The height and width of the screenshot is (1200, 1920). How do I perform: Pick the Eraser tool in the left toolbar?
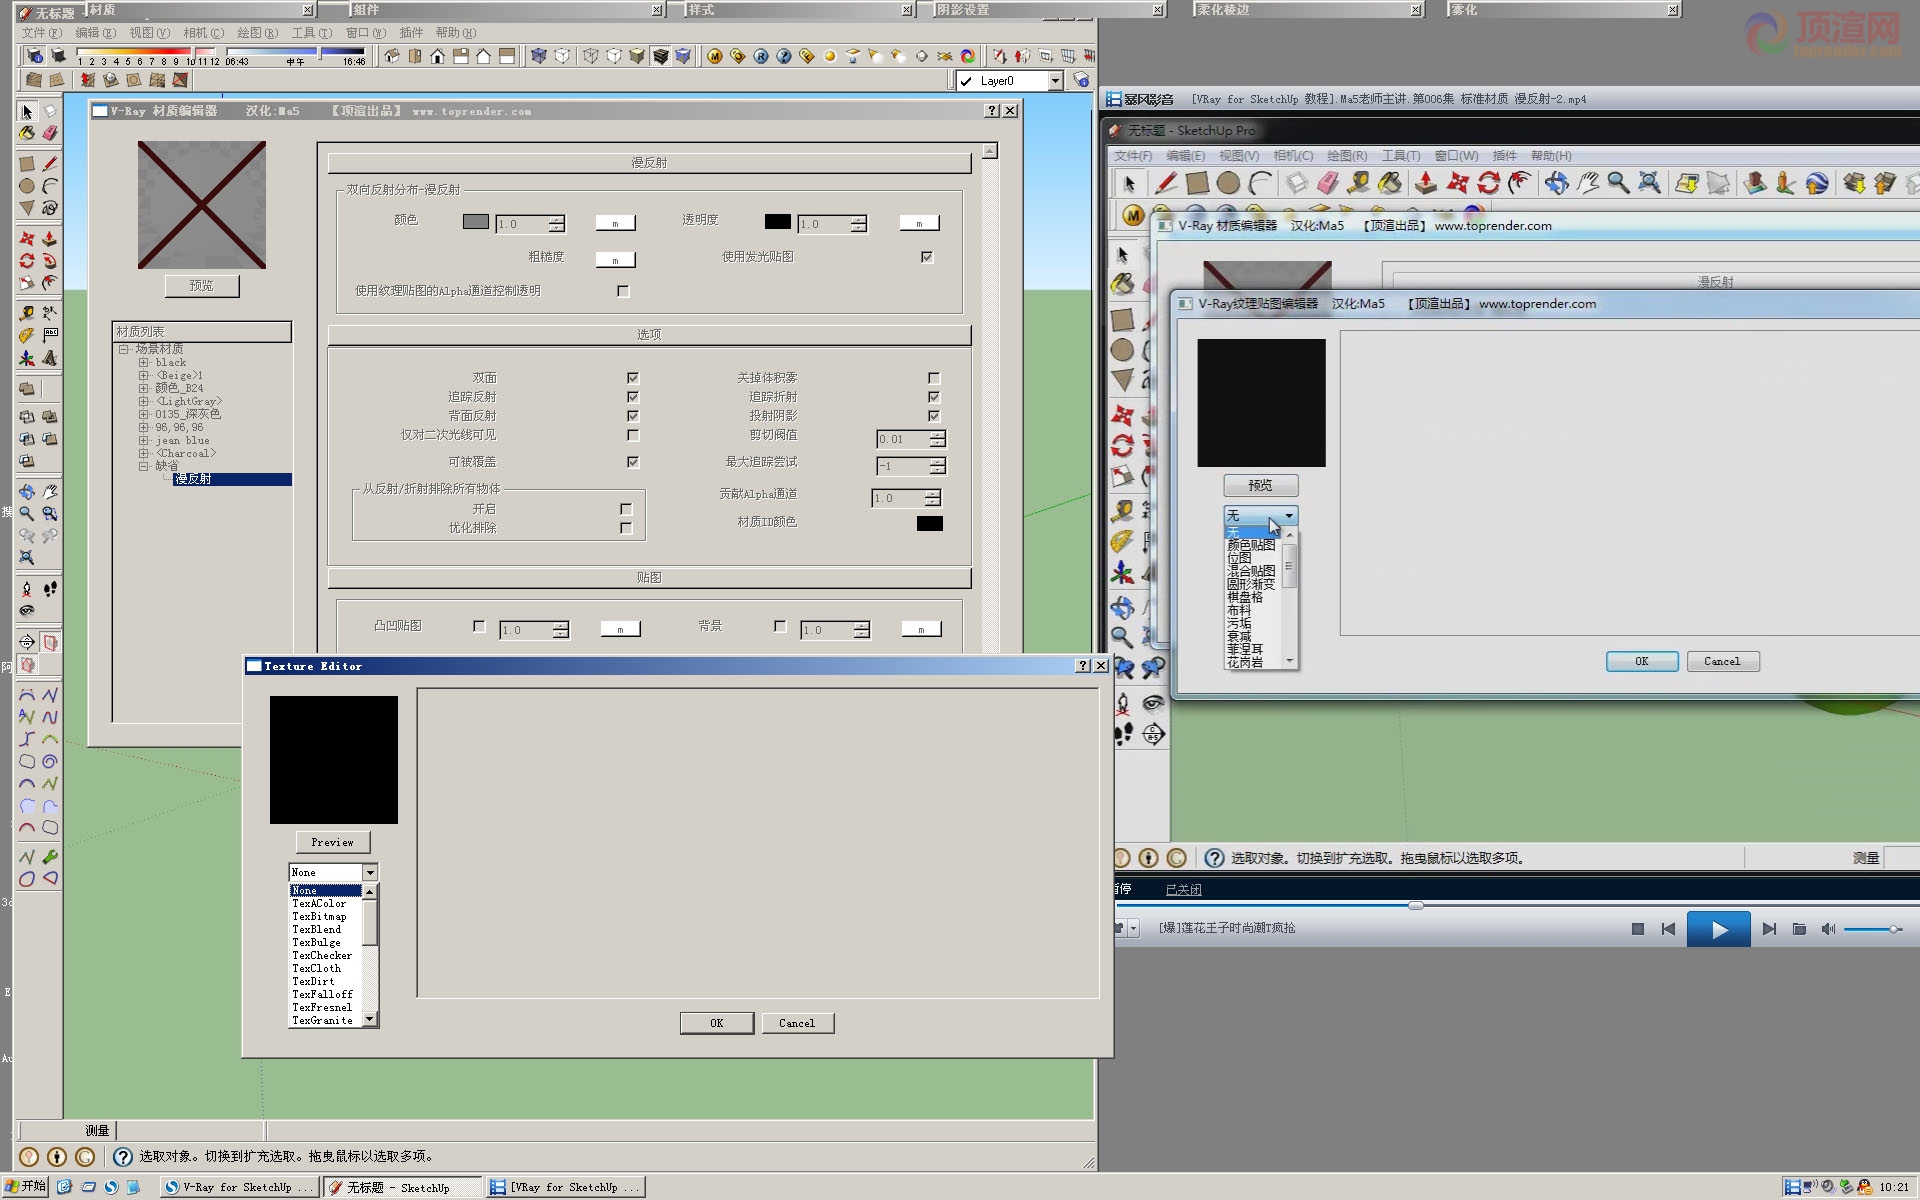pos(50,134)
